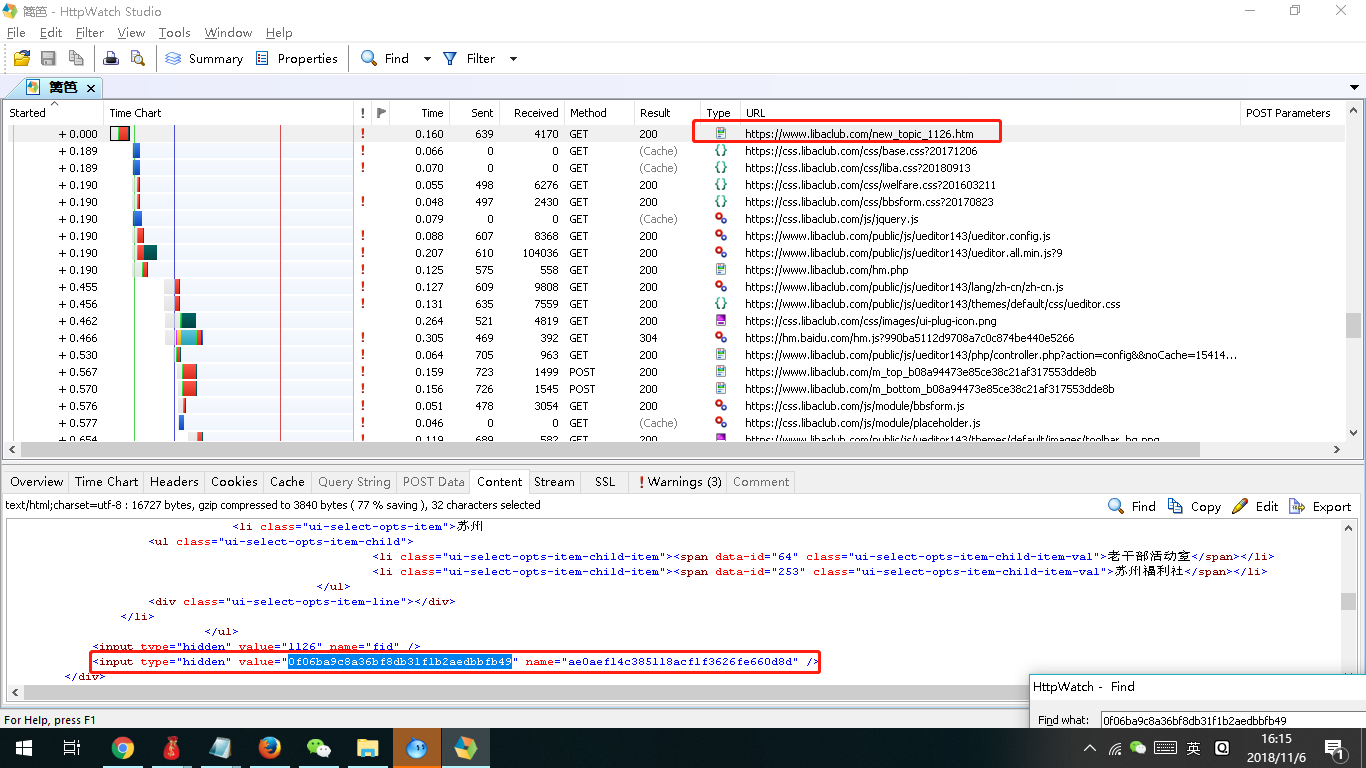Open the Summary panel from toolbar

pyautogui.click(x=204, y=59)
